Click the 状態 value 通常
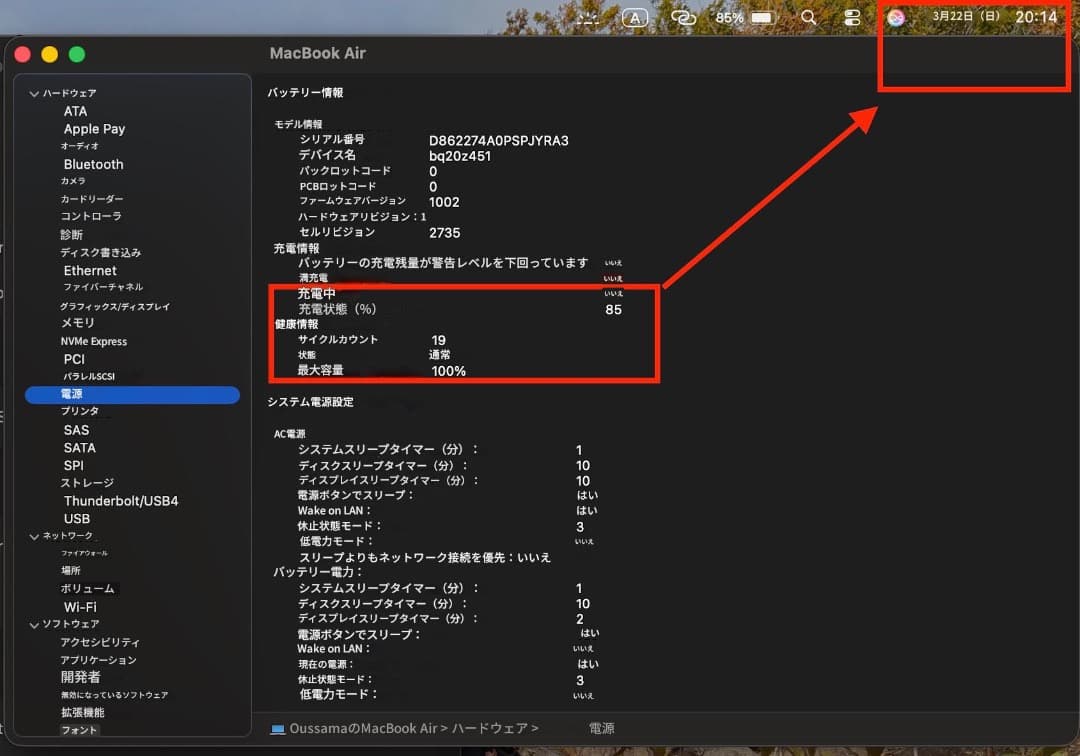 pos(439,355)
